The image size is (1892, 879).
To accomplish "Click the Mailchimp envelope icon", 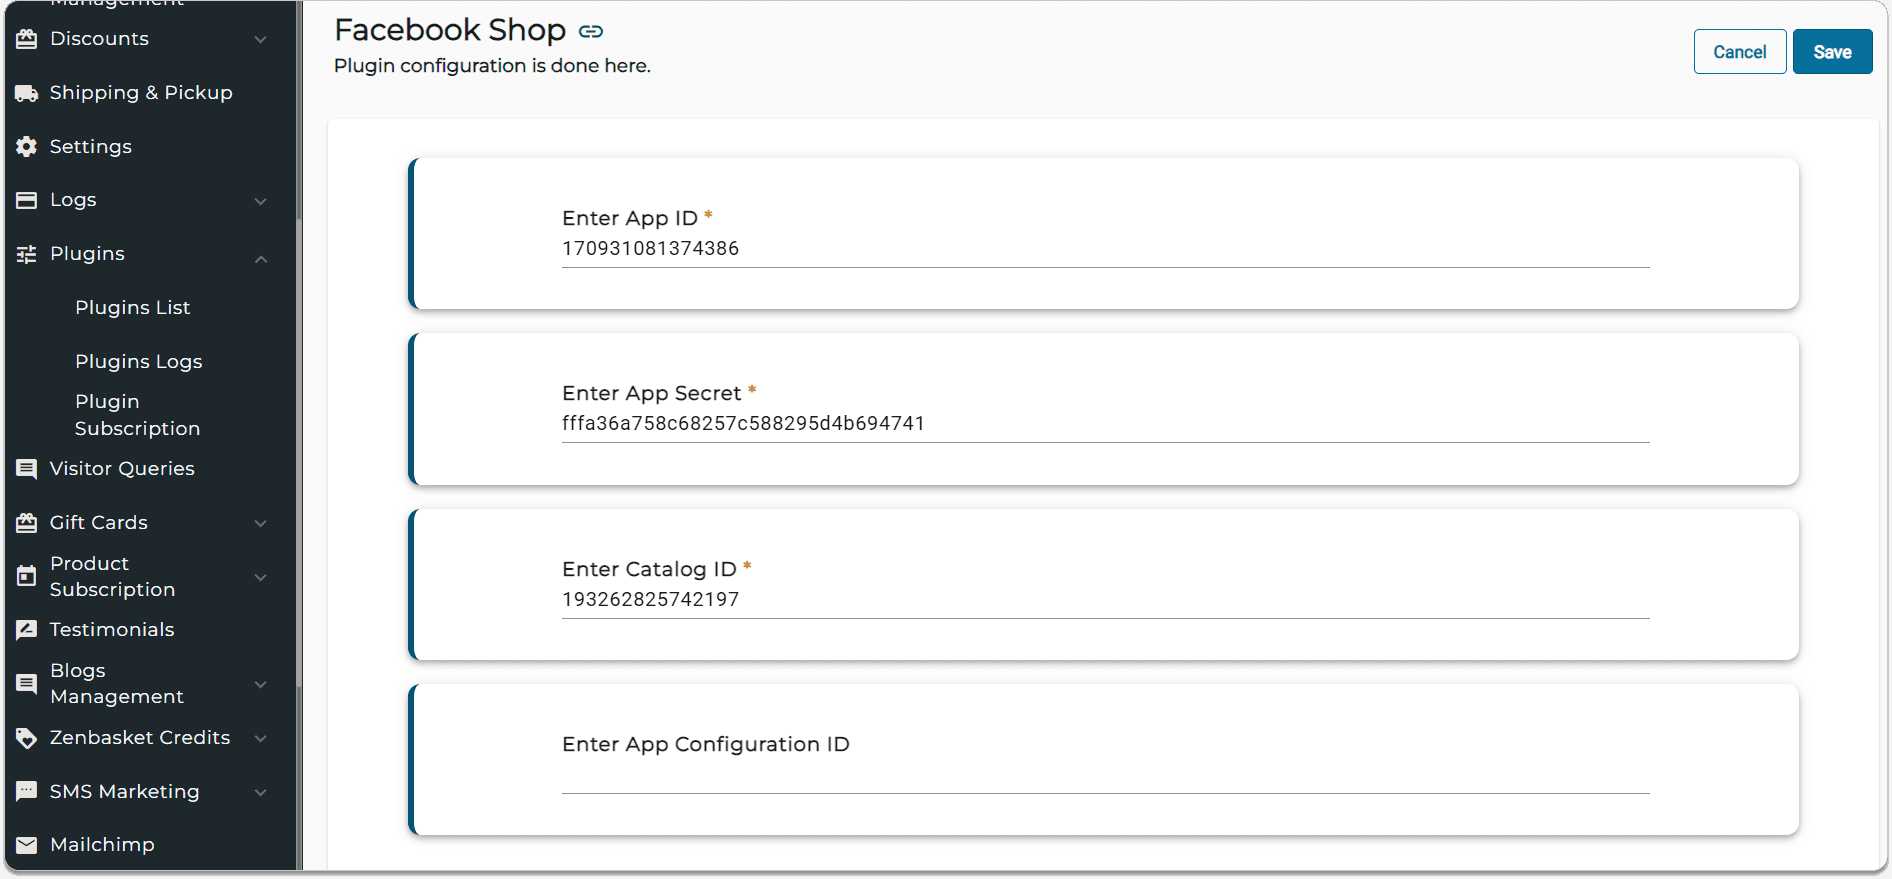I will point(27,845).
